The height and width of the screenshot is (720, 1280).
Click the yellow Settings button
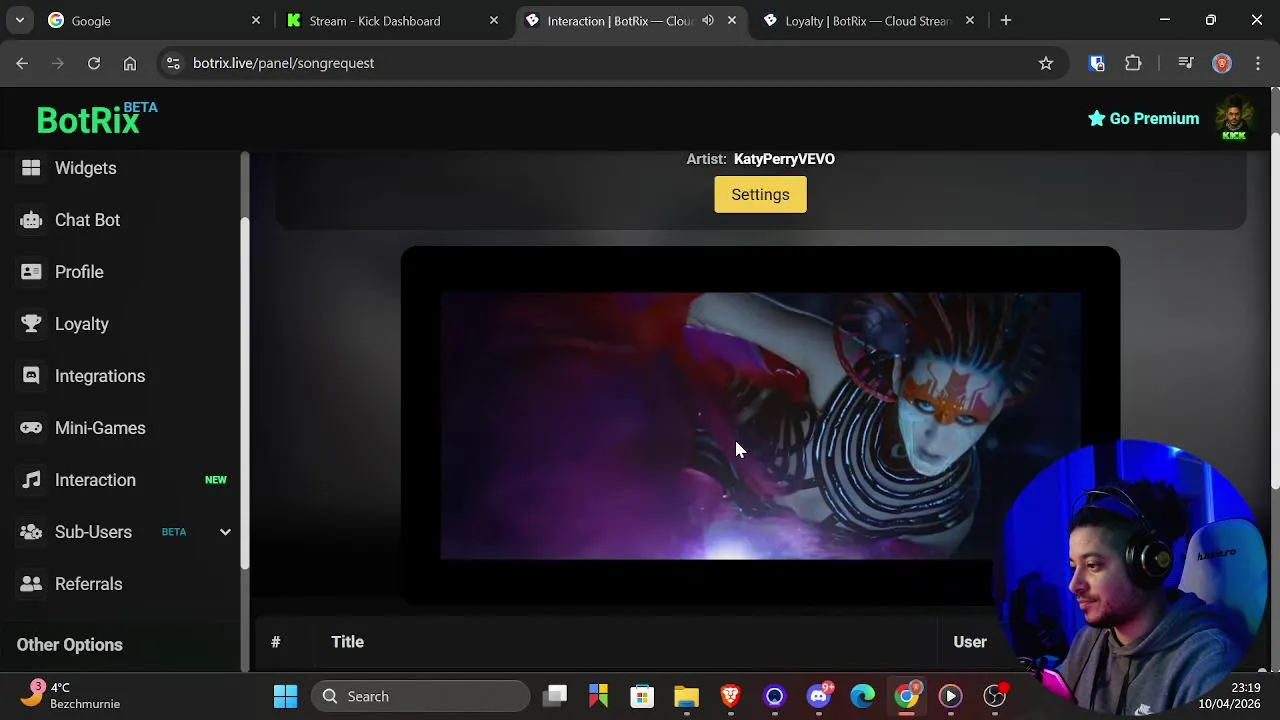[x=760, y=194]
